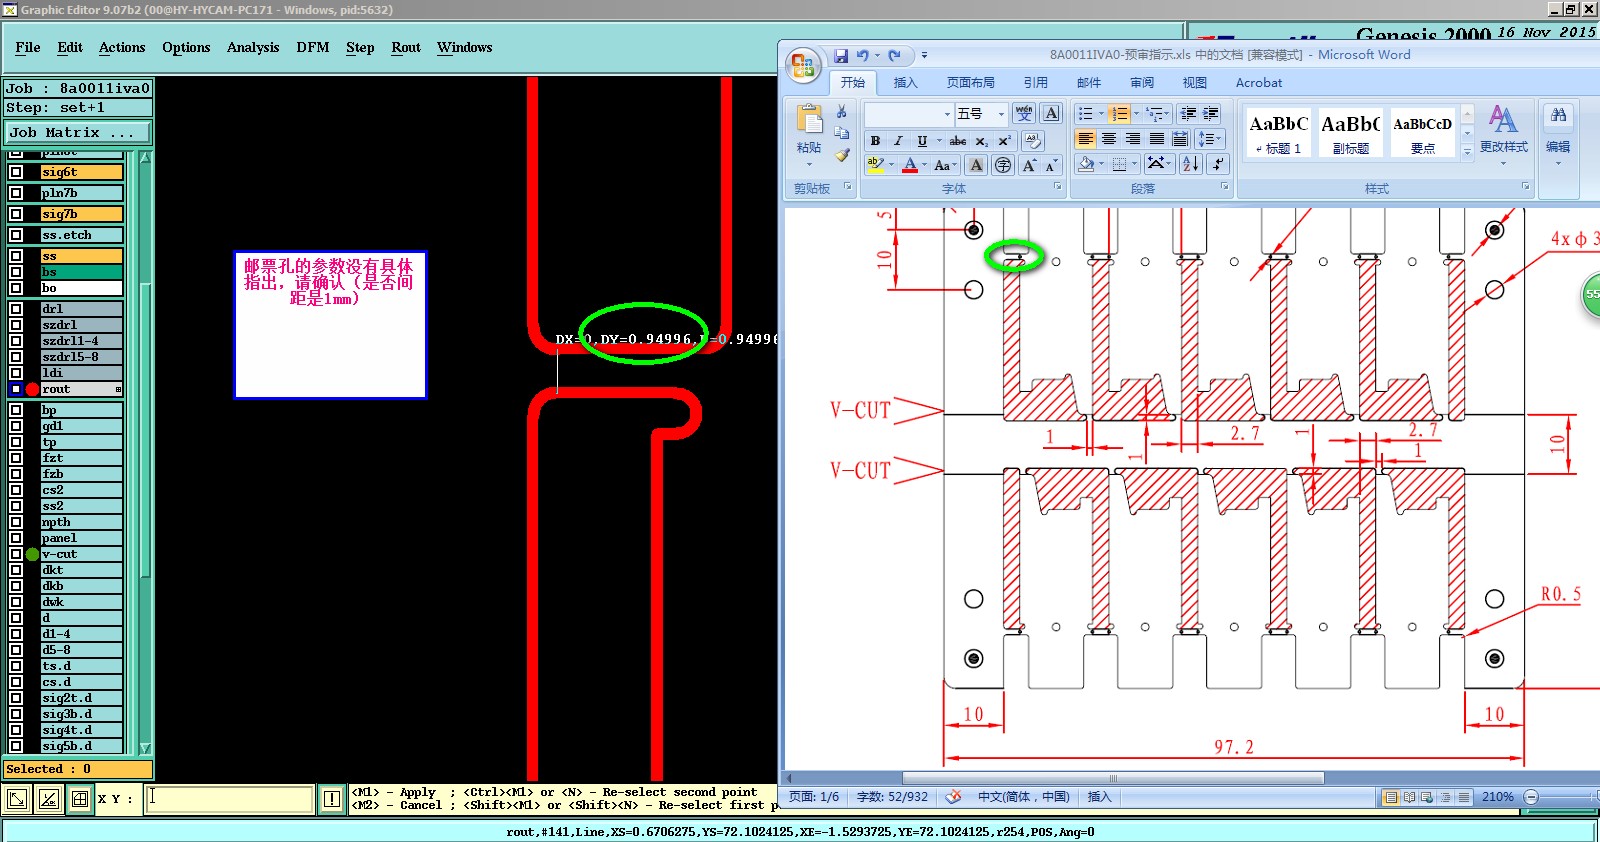Screen dimensions: 1600x842
Task: Apply the 要点 style in Word
Action: (1423, 133)
